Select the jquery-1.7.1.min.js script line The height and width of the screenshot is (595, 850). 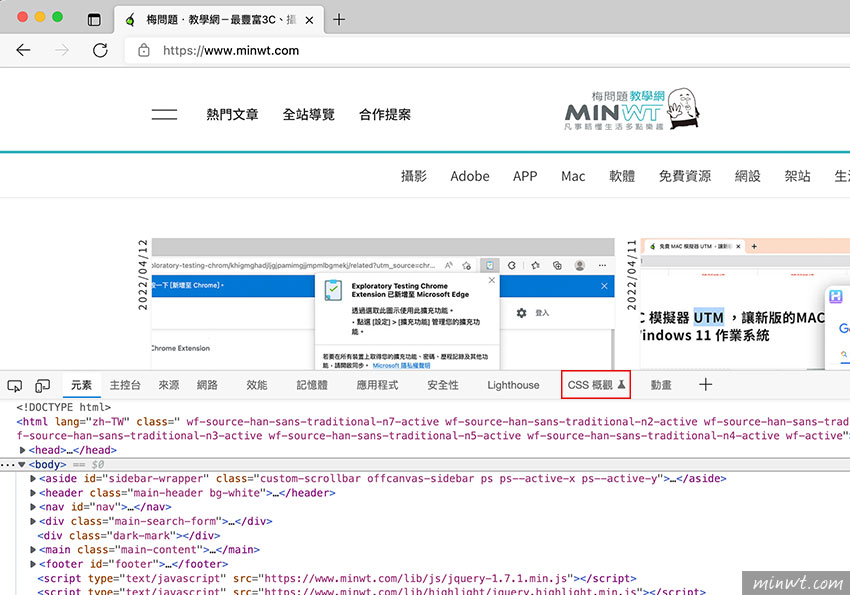point(337,578)
